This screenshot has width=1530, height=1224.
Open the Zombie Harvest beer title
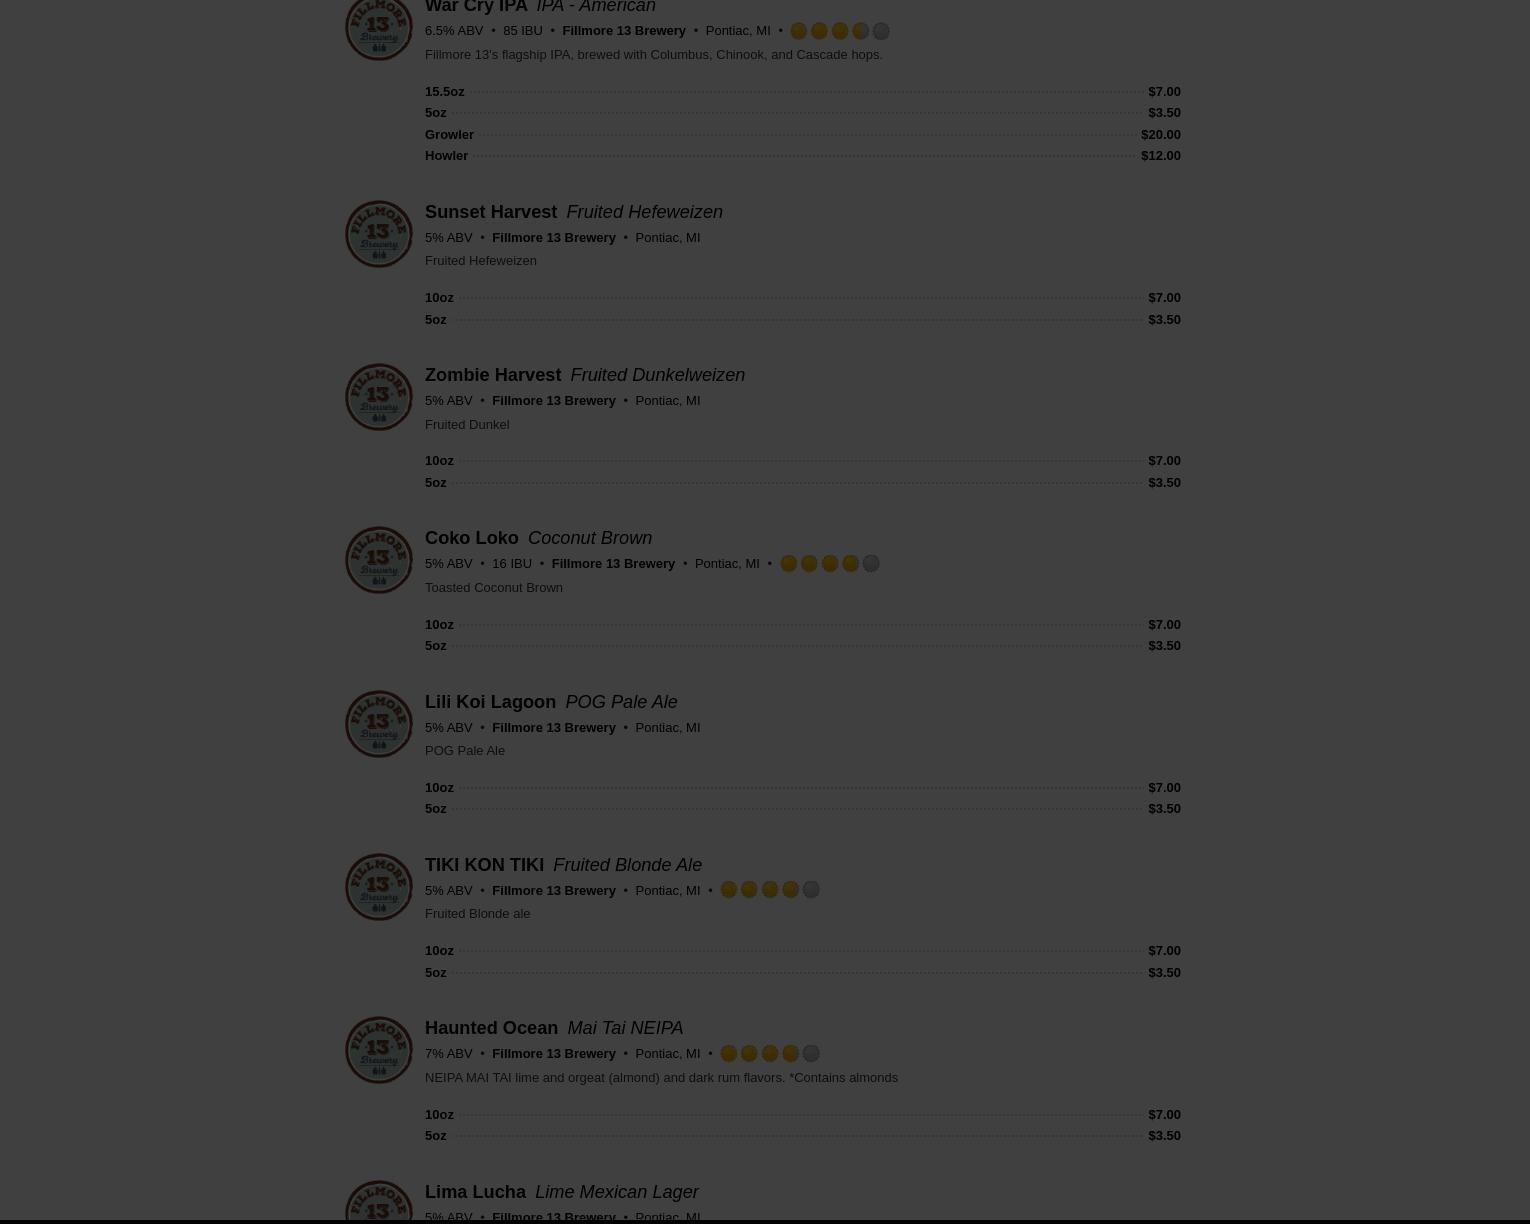tap(493, 375)
